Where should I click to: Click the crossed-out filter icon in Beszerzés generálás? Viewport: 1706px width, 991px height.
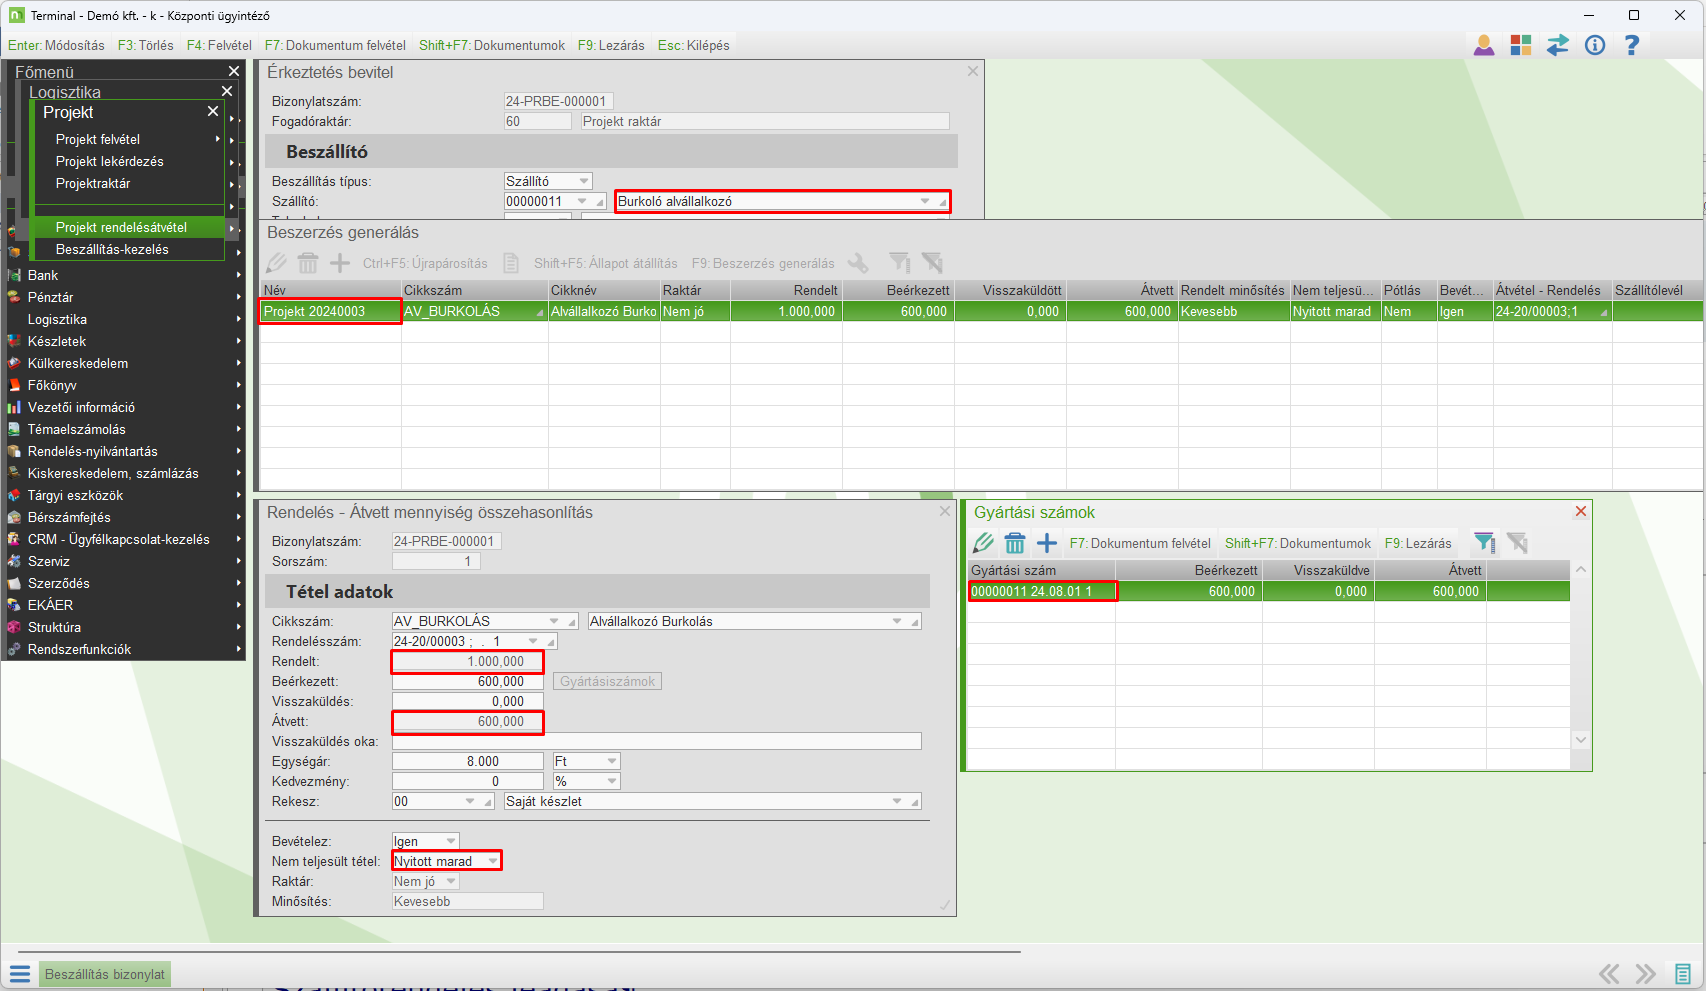tap(932, 263)
